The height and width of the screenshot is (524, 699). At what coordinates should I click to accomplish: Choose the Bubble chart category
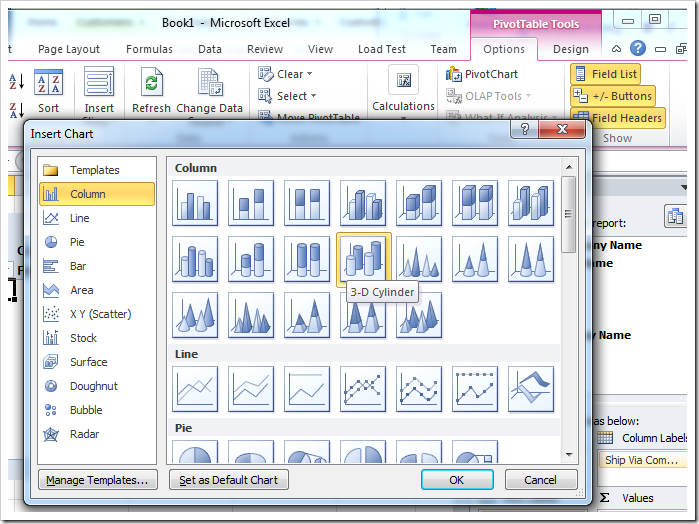(x=97, y=410)
